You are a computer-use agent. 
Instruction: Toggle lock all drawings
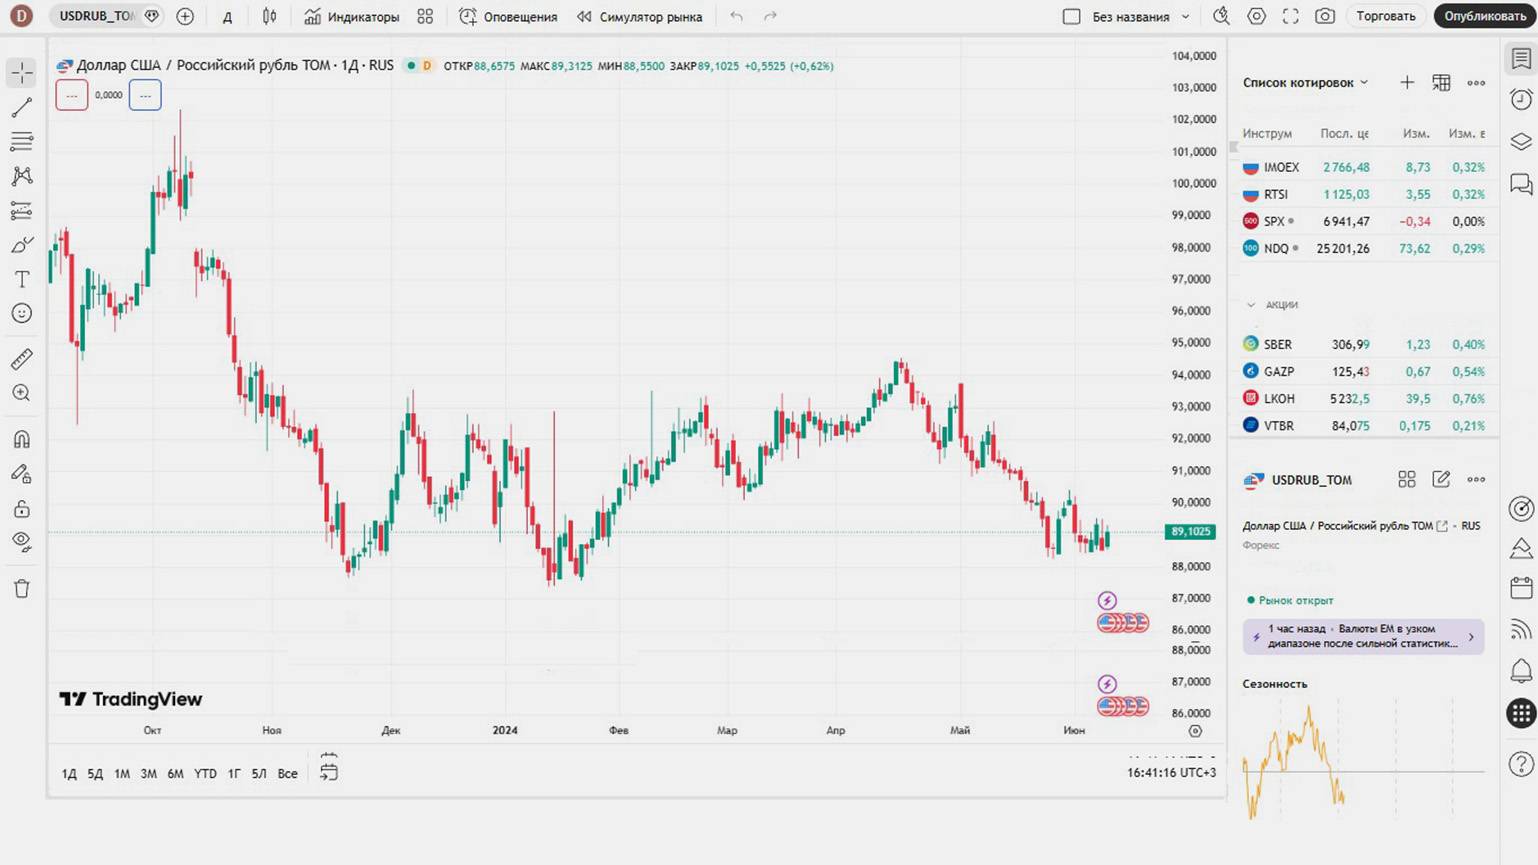coord(22,509)
